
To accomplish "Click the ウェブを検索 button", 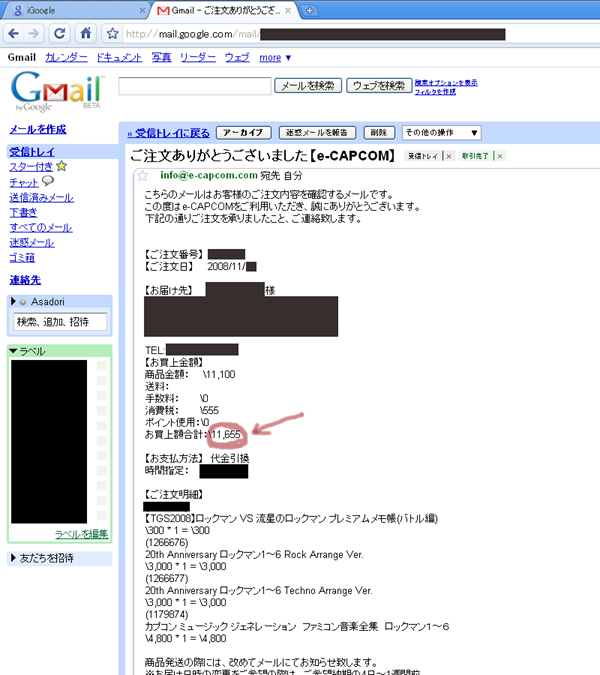I will coord(379,86).
